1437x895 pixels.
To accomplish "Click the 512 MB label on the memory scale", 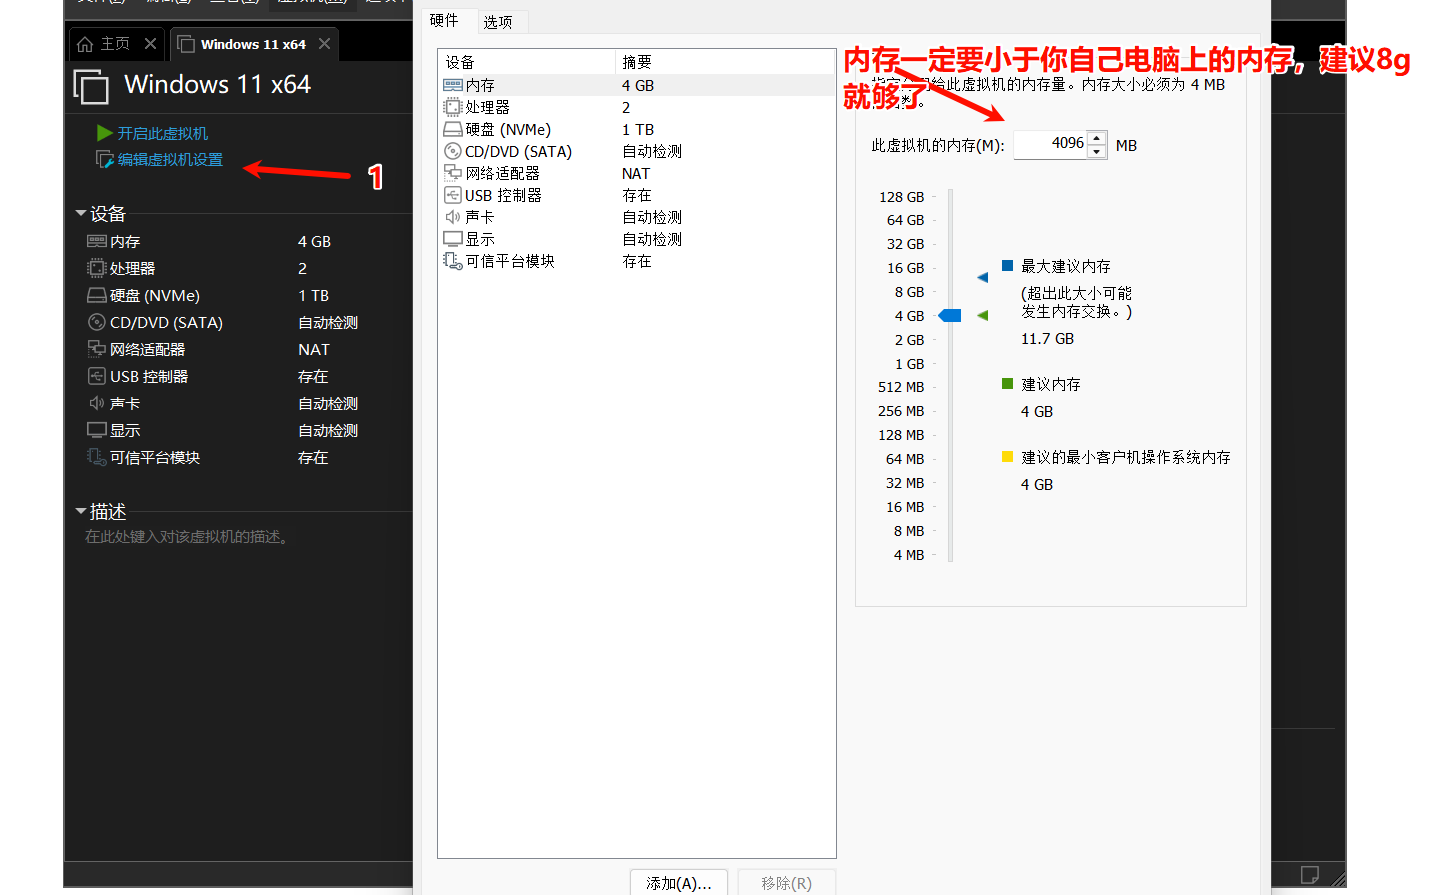I will click(901, 387).
